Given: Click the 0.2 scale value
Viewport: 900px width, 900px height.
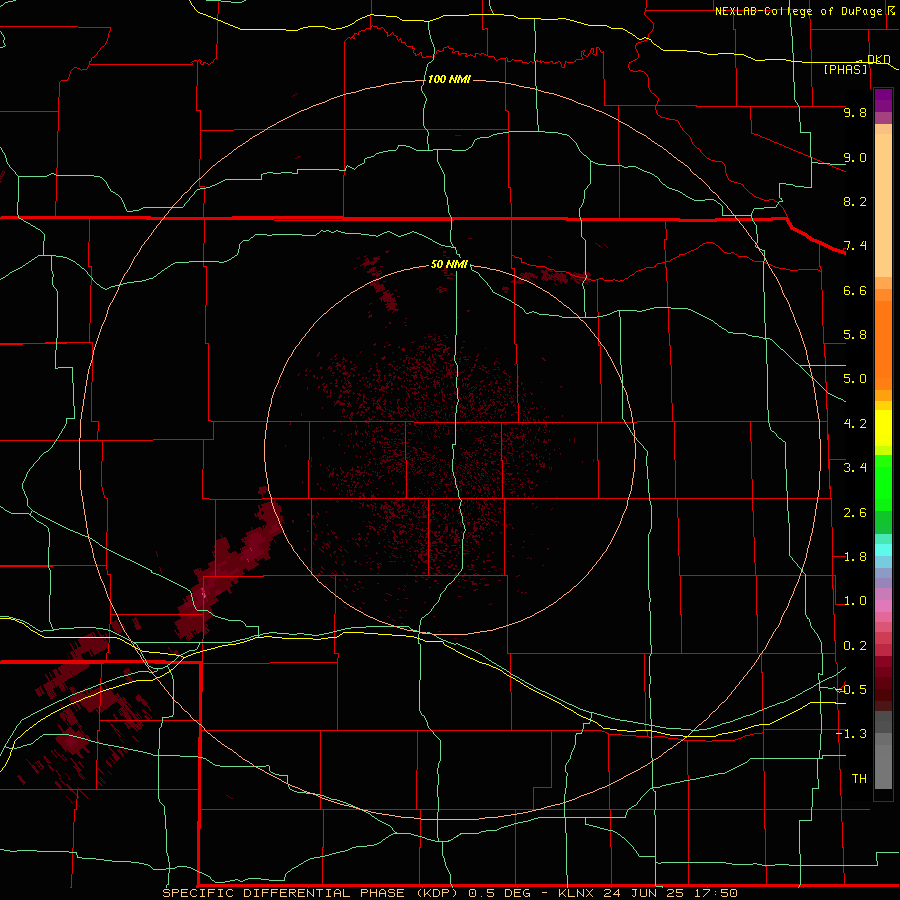Looking at the screenshot, I should [855, 646].
